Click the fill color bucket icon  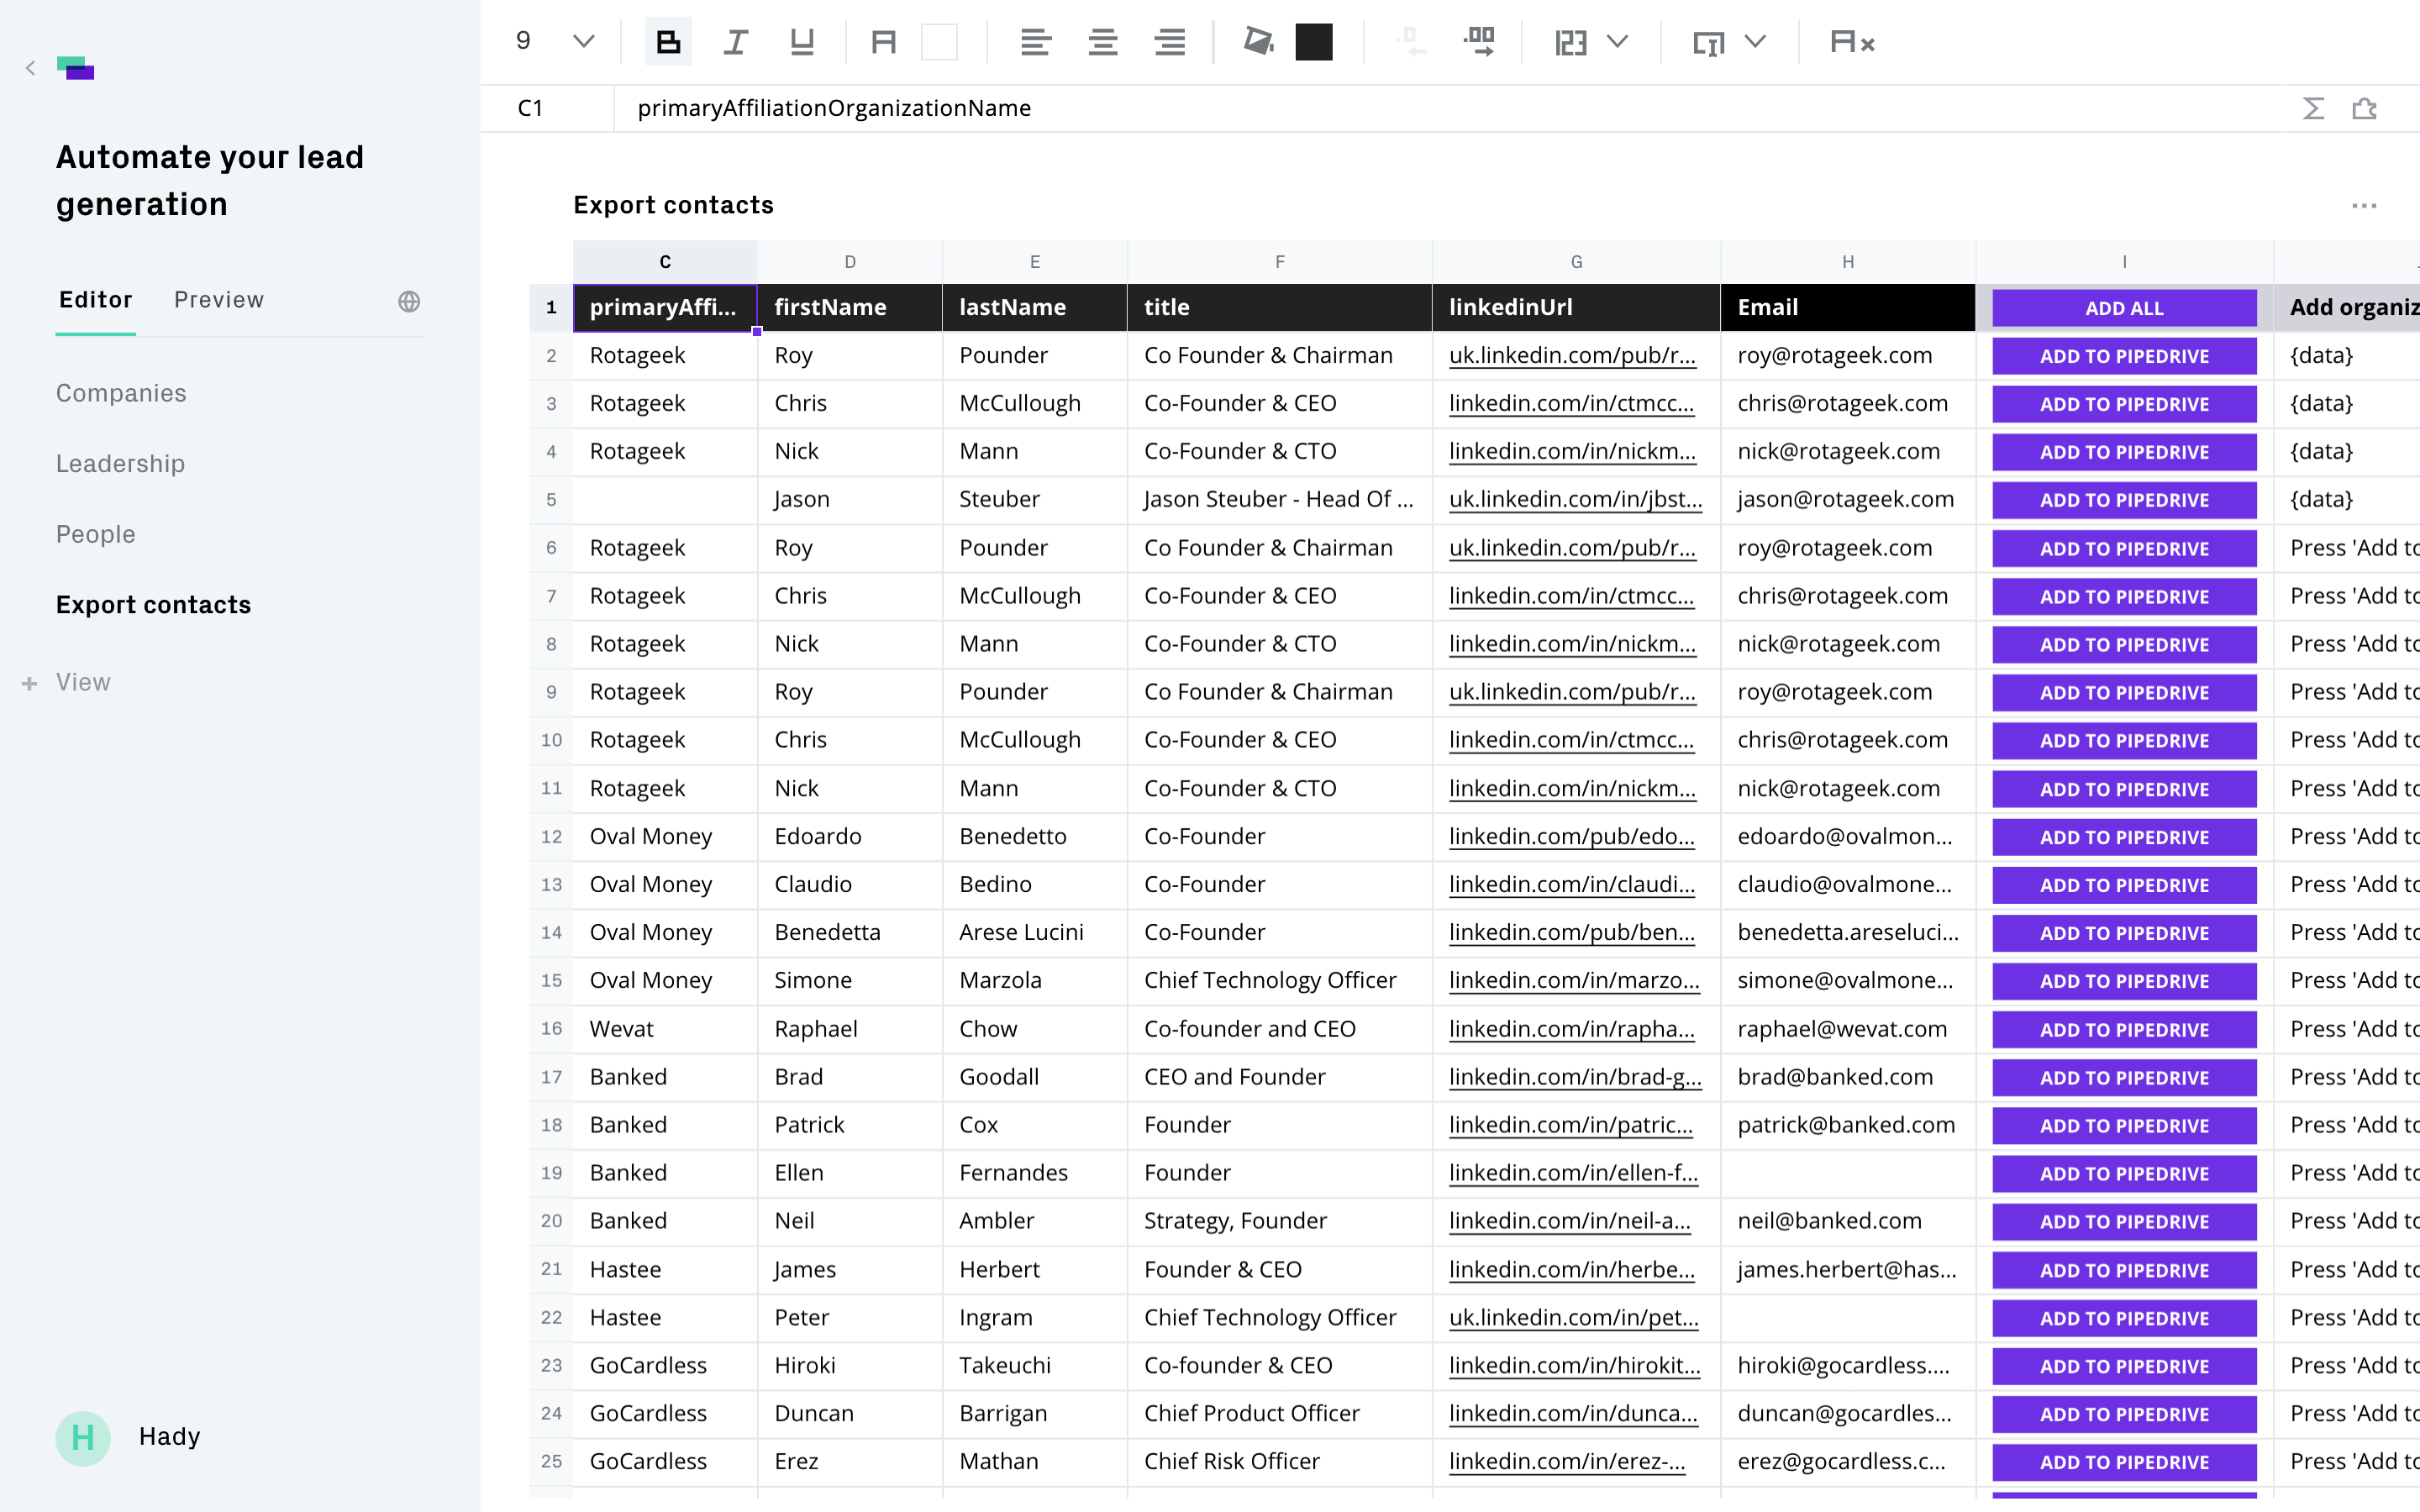tap(1258, 42)
